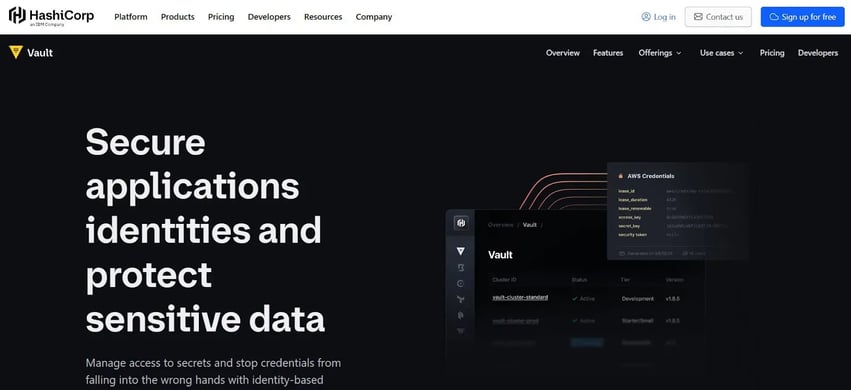Click the 'AWS Credentials' card title

651,176
